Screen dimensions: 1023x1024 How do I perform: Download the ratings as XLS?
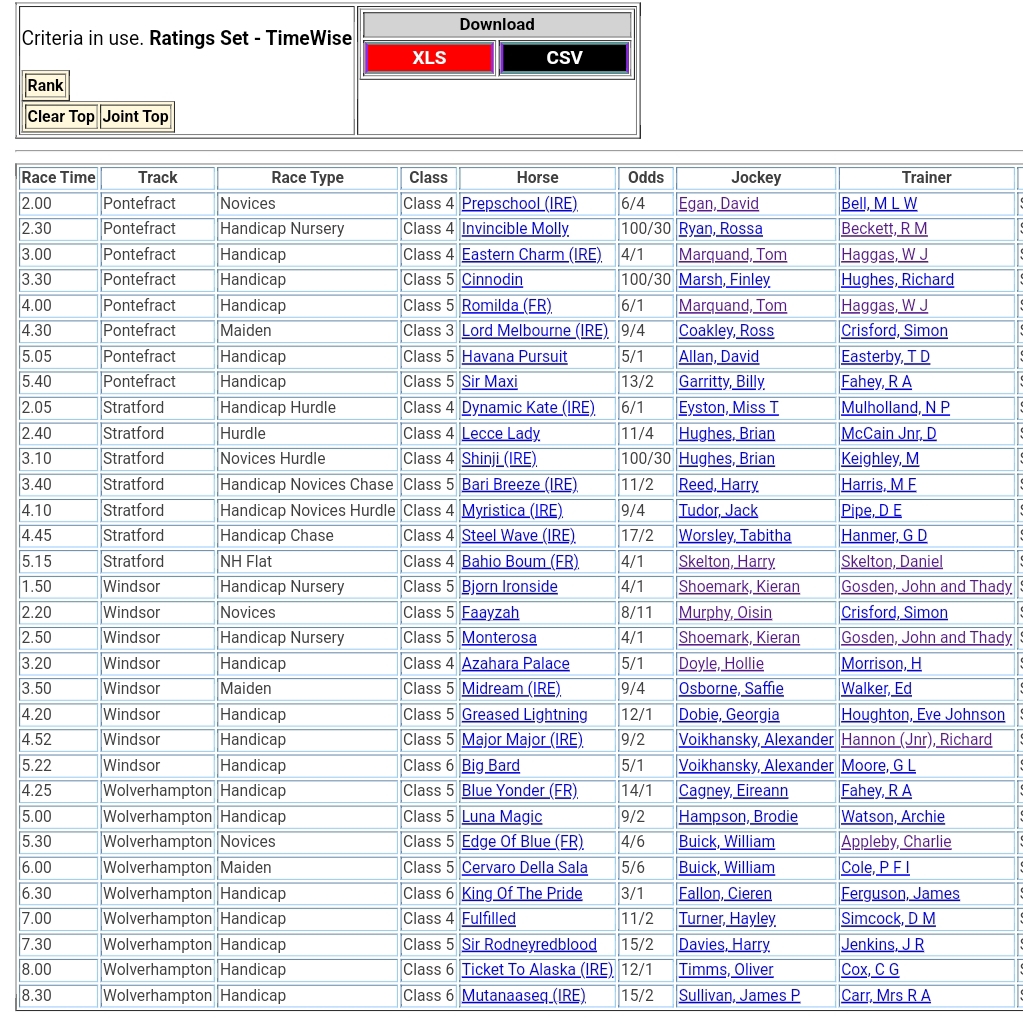[429, 58]
